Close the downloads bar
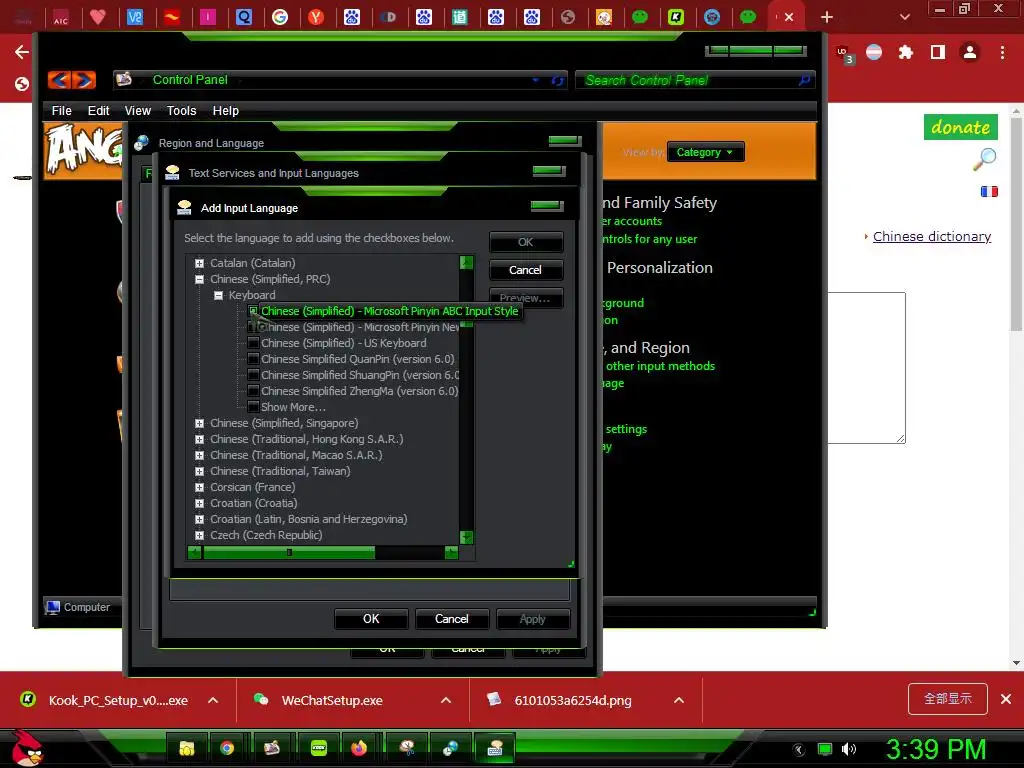The height and width of the screenshot is (768, 1024). coord(1006,699)
